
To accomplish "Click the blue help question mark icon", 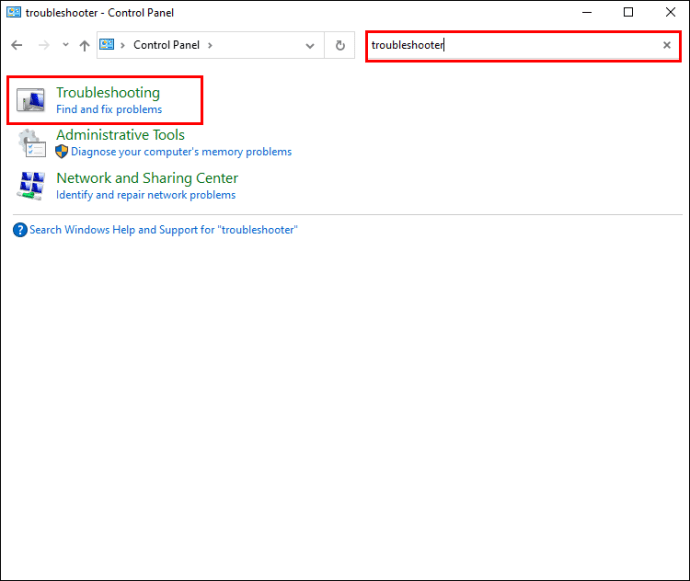I will [20, 230].
